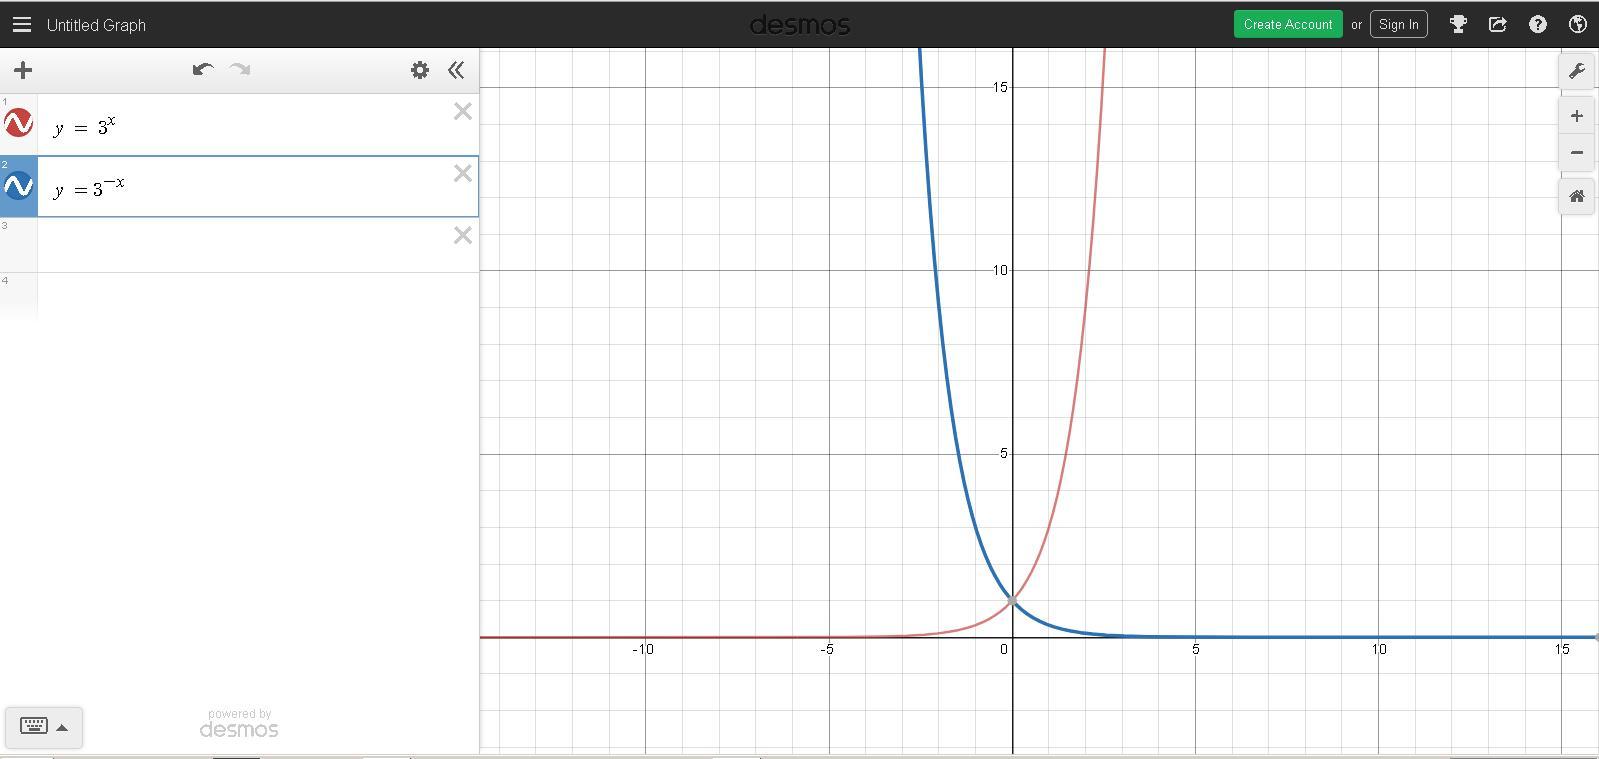Add a new expression item with plus icon

(x=23, y=70)
